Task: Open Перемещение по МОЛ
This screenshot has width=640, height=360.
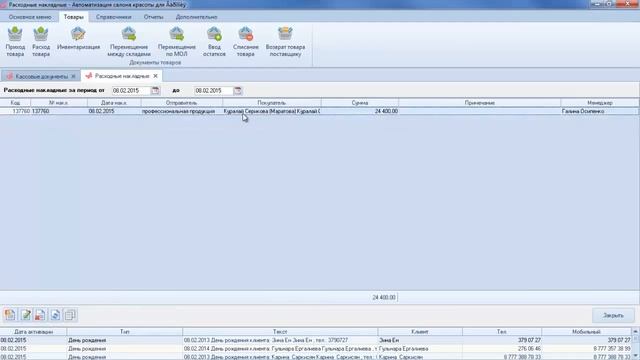Action: coord(177,41)
